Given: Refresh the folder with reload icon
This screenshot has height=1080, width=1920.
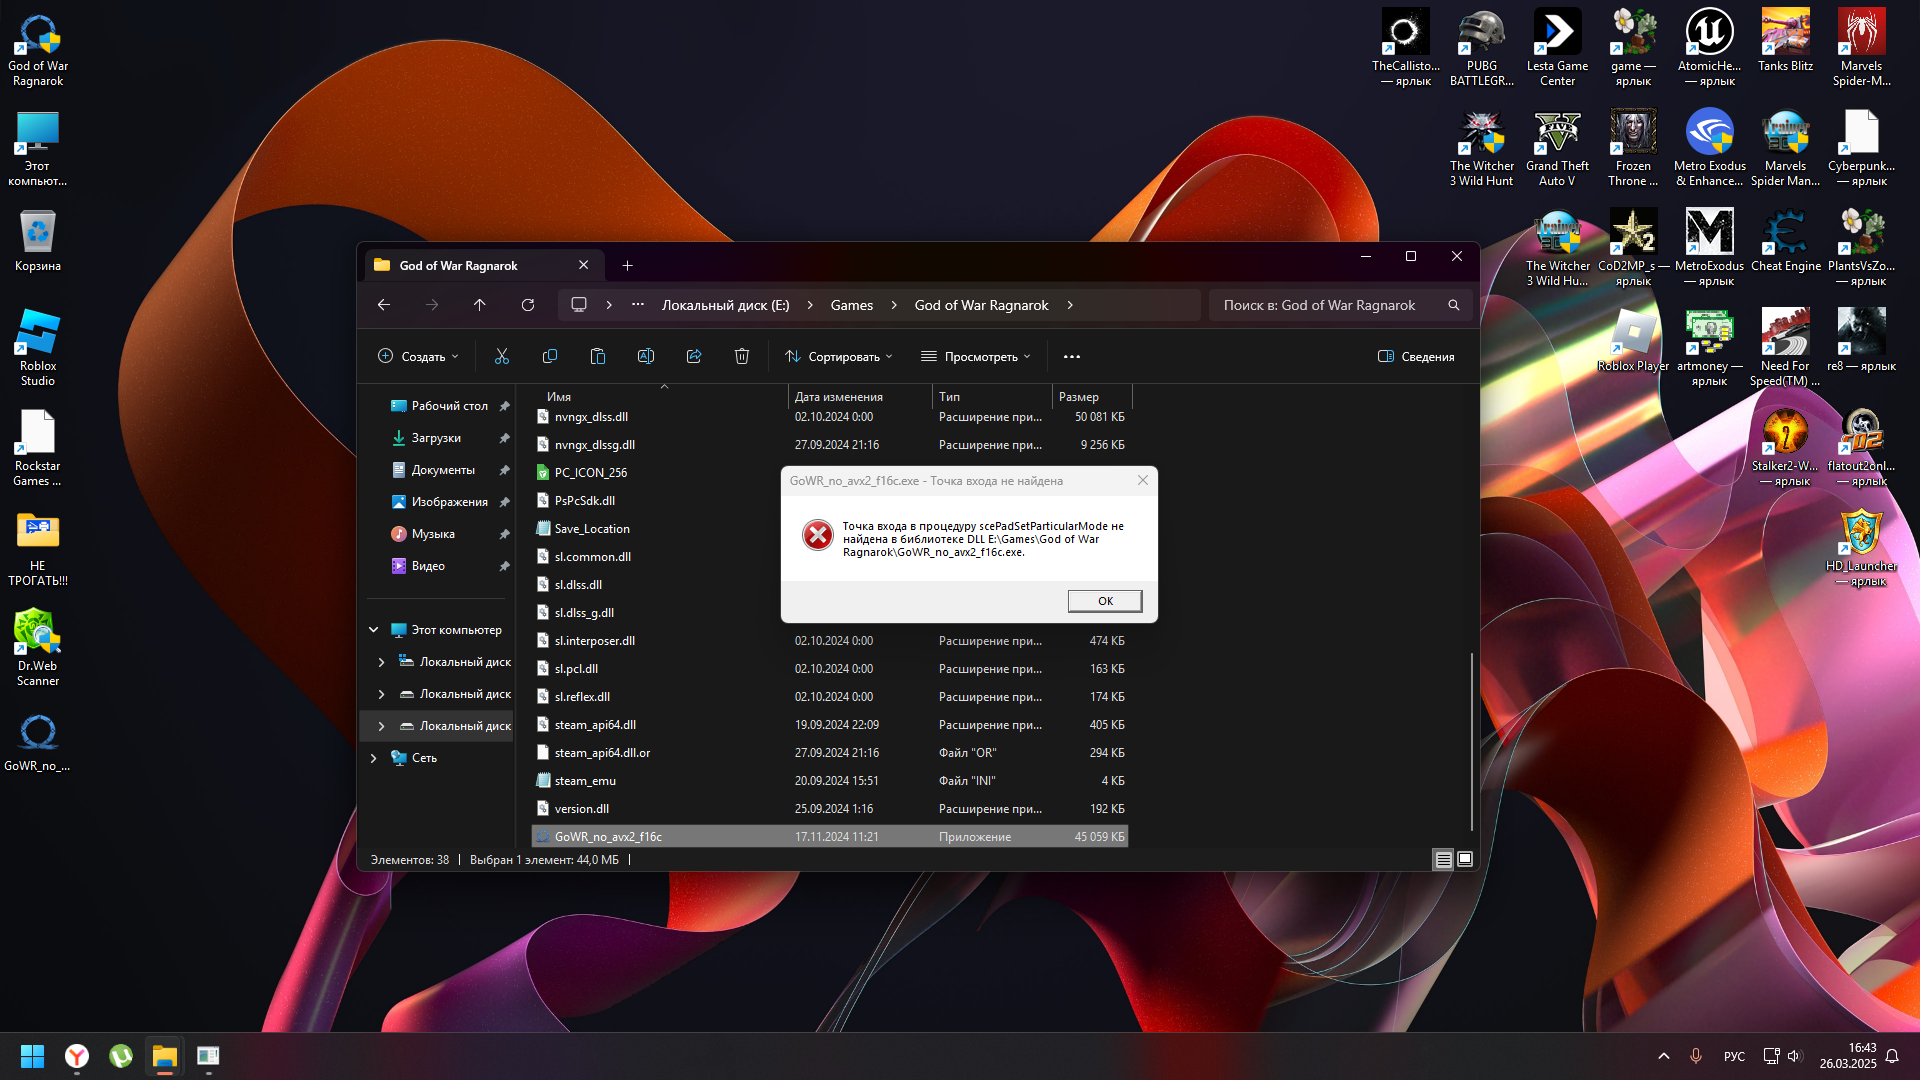Looking at the screenshot, I should click(528, 305).
